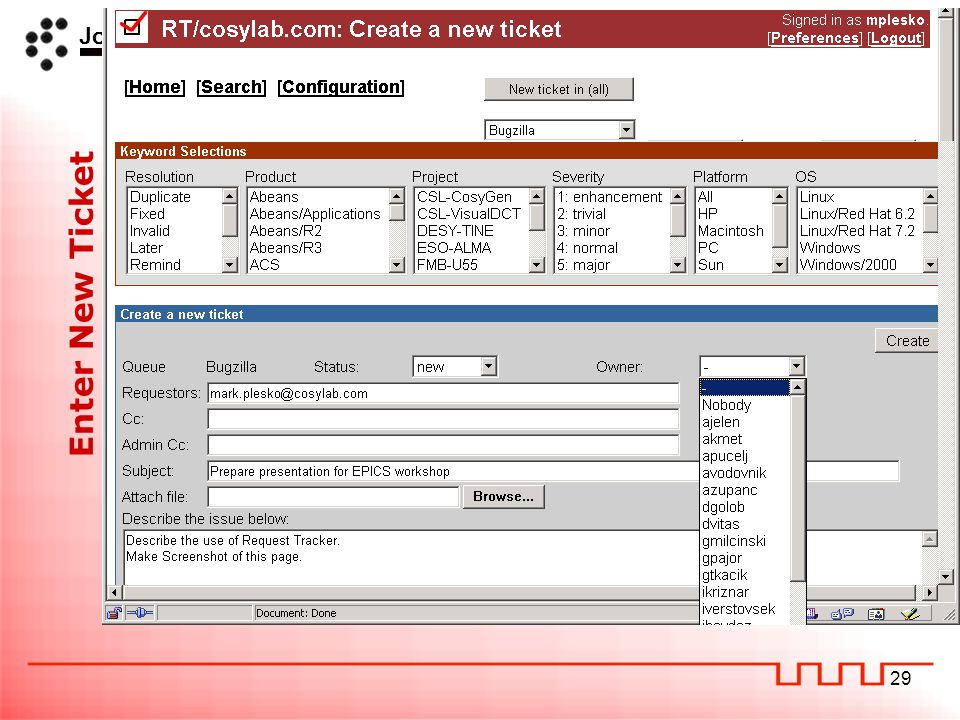Expand the Status dropdown showing new

[x=488, y=366]
